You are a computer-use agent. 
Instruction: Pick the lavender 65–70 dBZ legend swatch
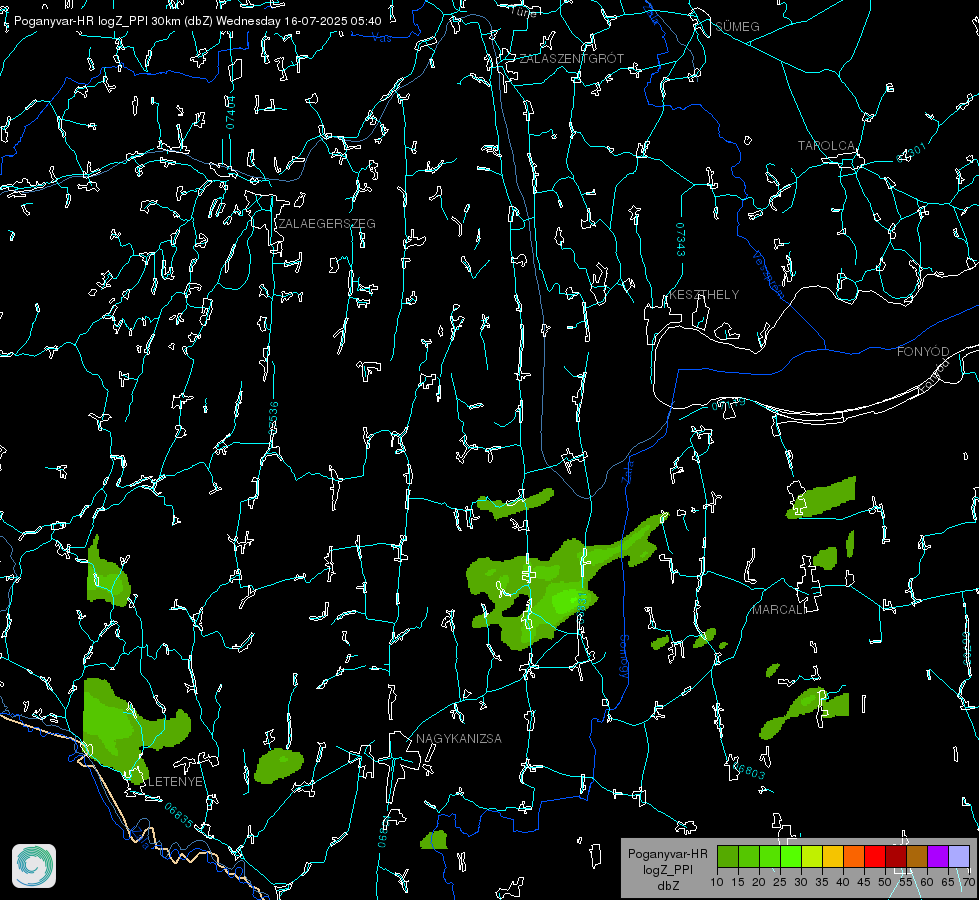pos(959,856)
